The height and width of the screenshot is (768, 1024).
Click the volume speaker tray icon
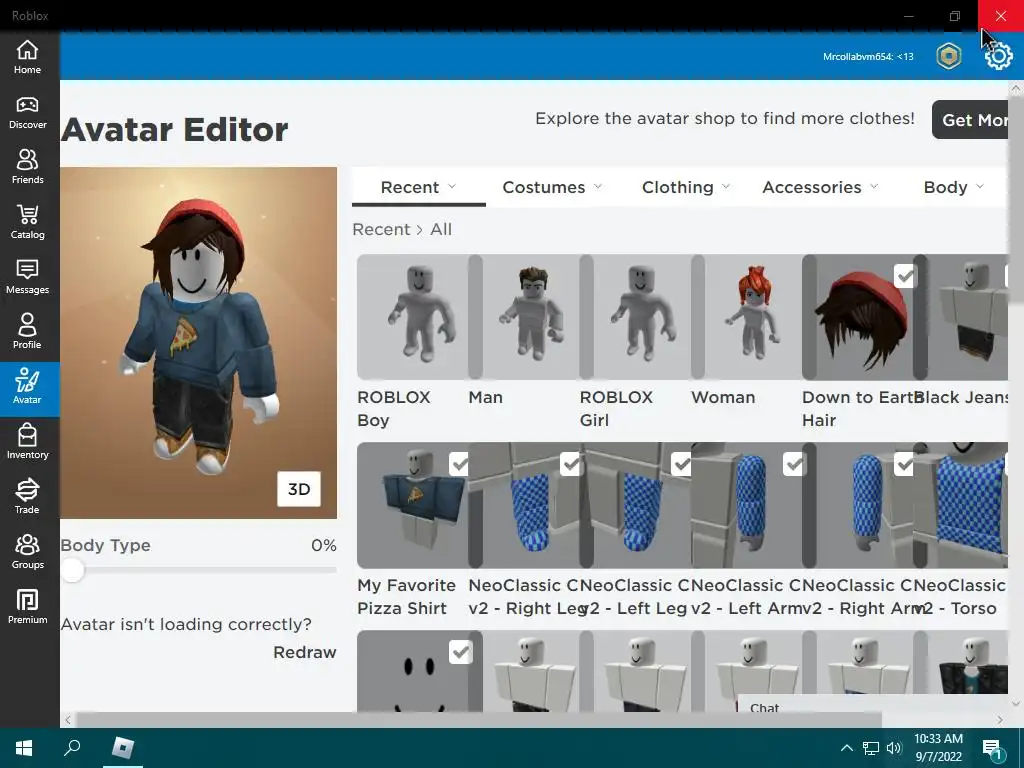pyautogui.click(x=894, y=748)
